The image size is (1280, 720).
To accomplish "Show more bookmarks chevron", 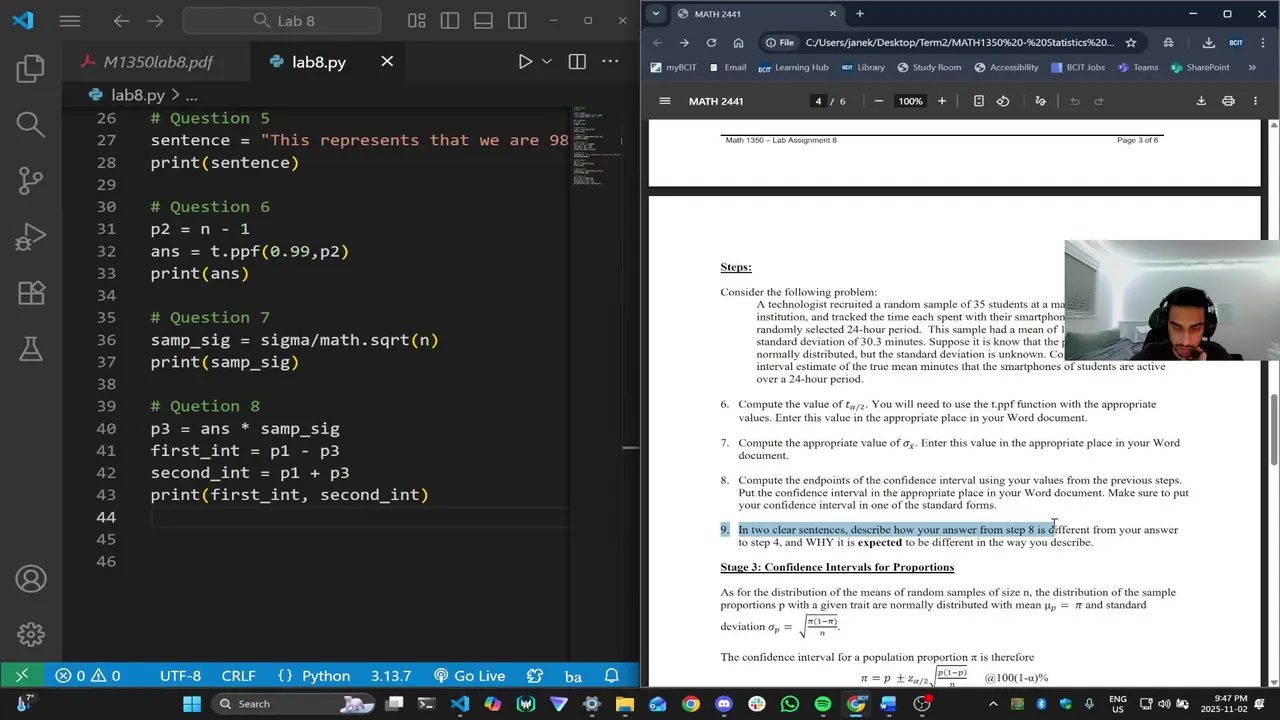I will click(1252, 67).
